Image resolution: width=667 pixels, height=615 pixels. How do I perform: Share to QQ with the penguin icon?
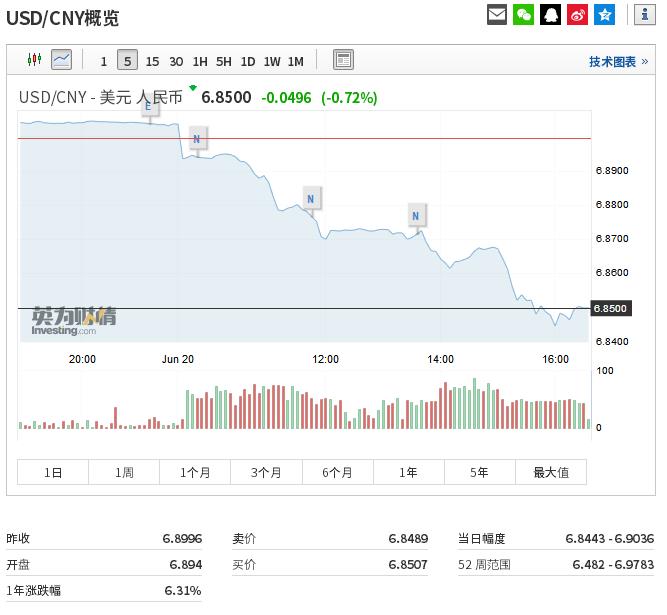point(551,14)
